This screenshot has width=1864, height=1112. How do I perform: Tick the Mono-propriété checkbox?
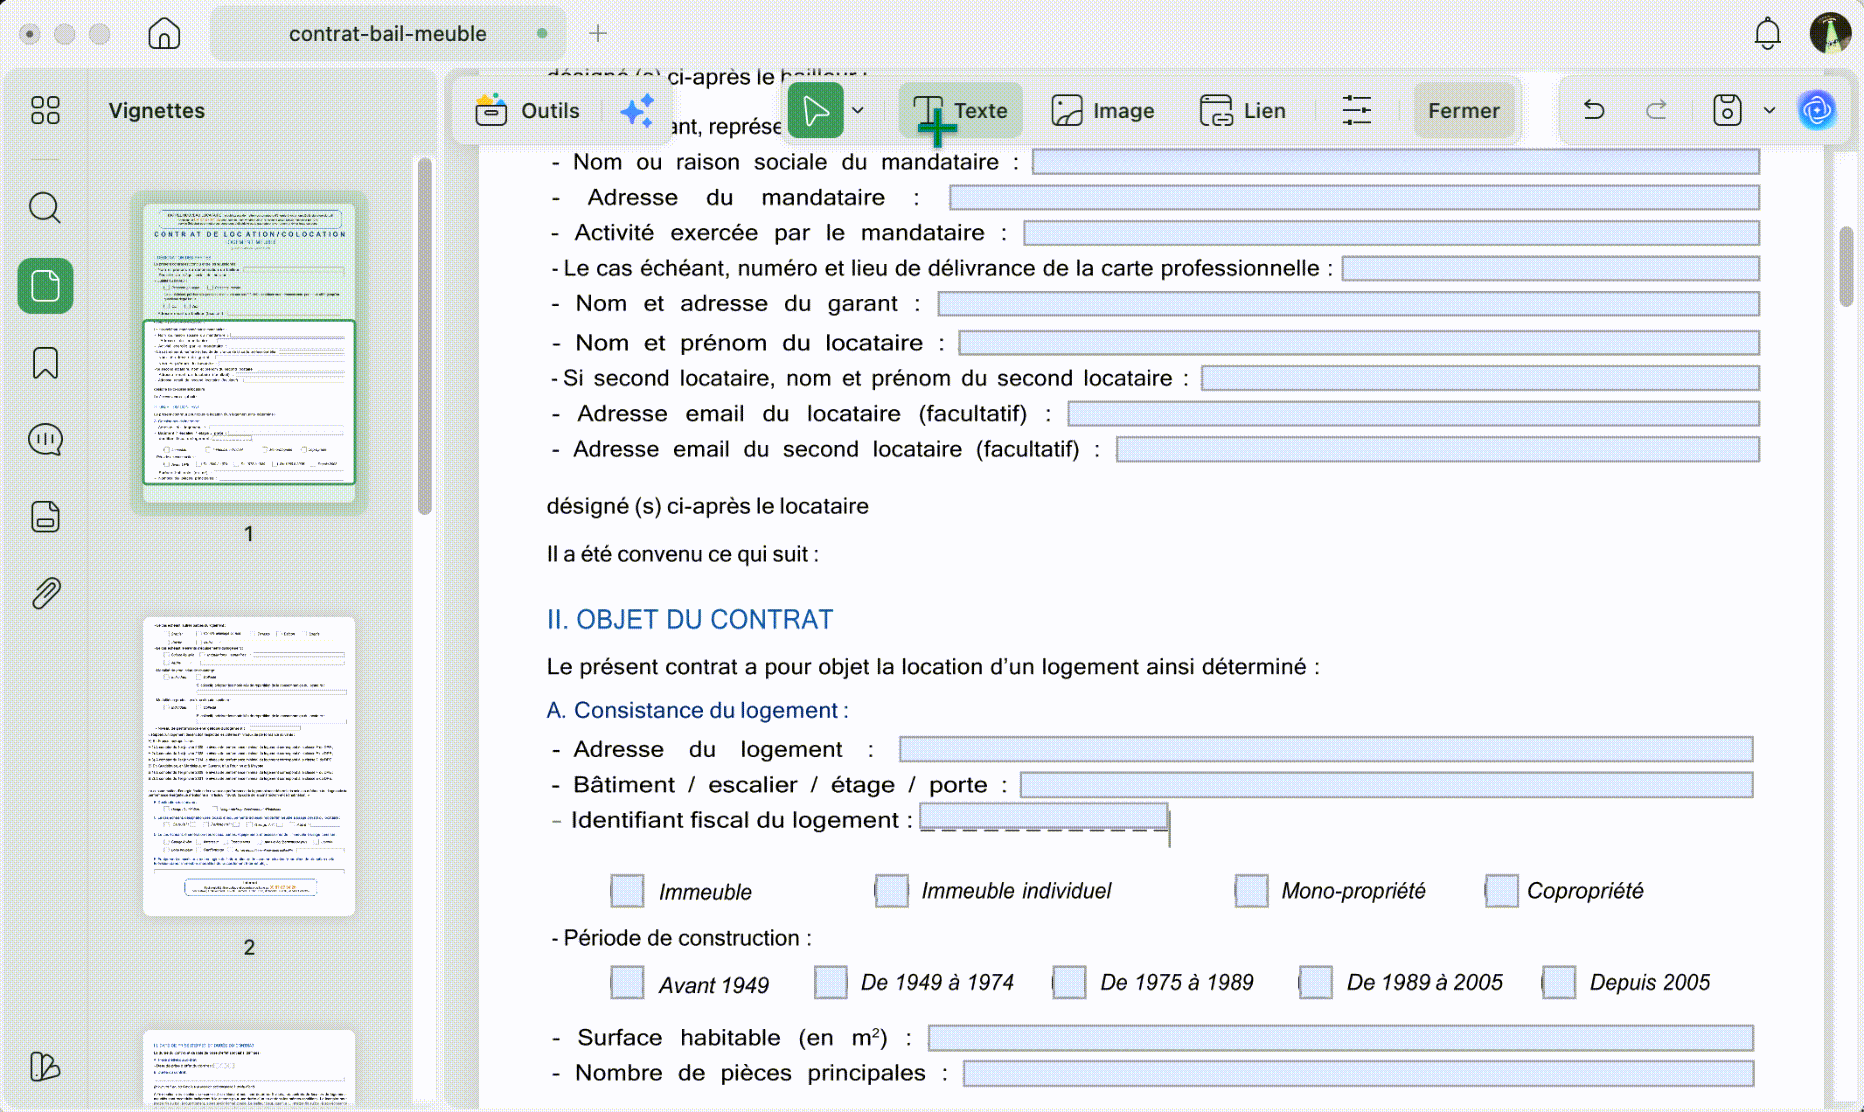tap(1251, 890)
